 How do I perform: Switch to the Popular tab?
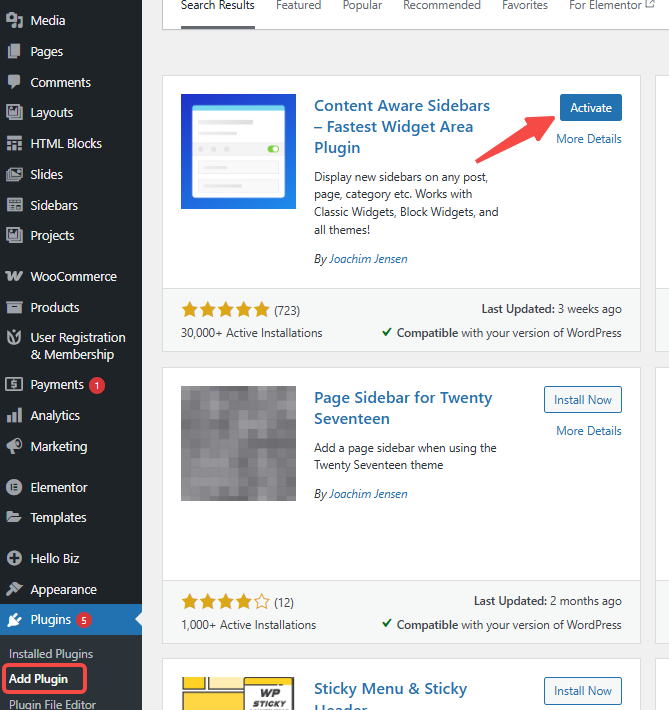[x=362, y=6]
